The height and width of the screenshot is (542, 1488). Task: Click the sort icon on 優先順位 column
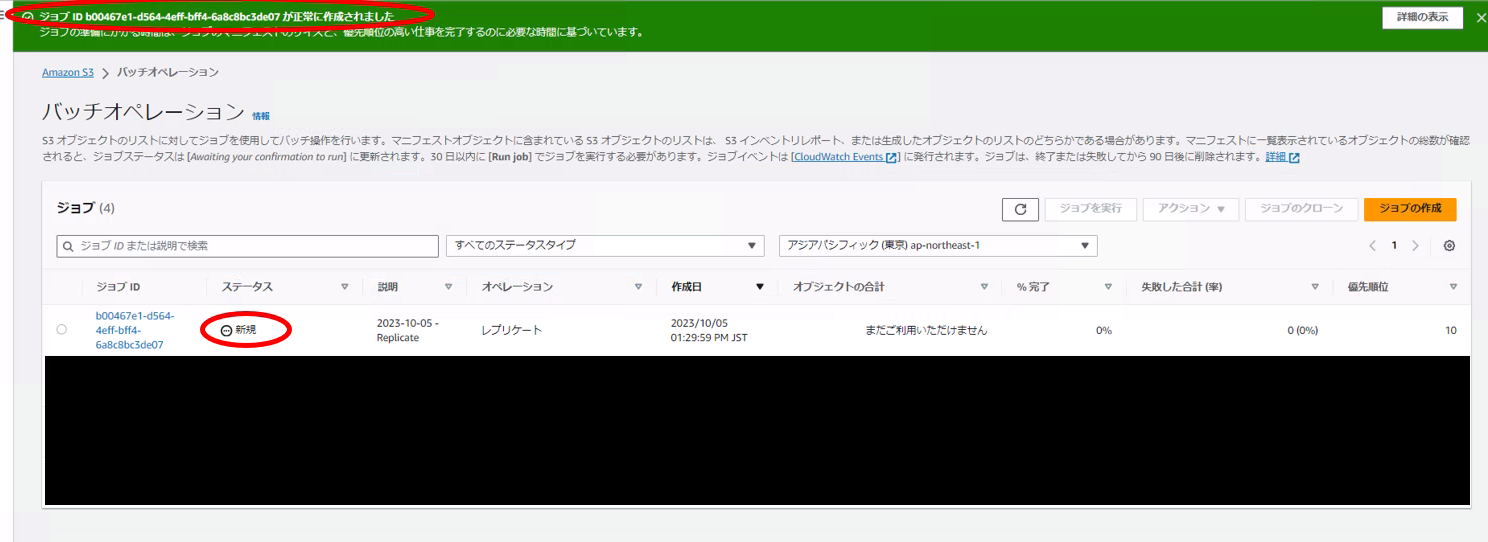pyautogui.click(x=1453, y=287)
